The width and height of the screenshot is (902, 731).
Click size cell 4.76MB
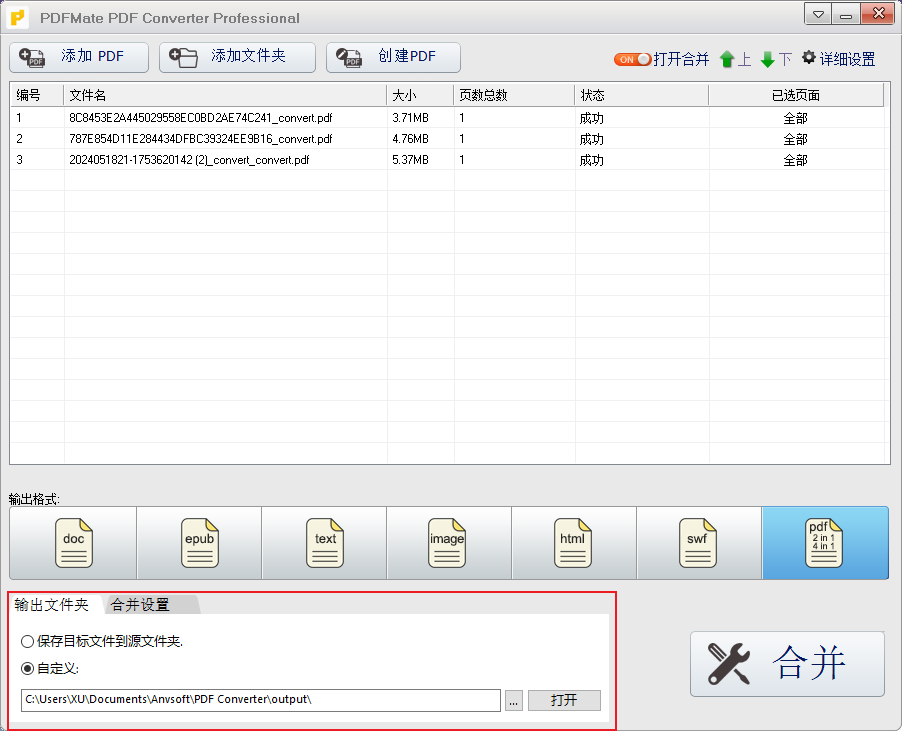click(x=410, y=139)
